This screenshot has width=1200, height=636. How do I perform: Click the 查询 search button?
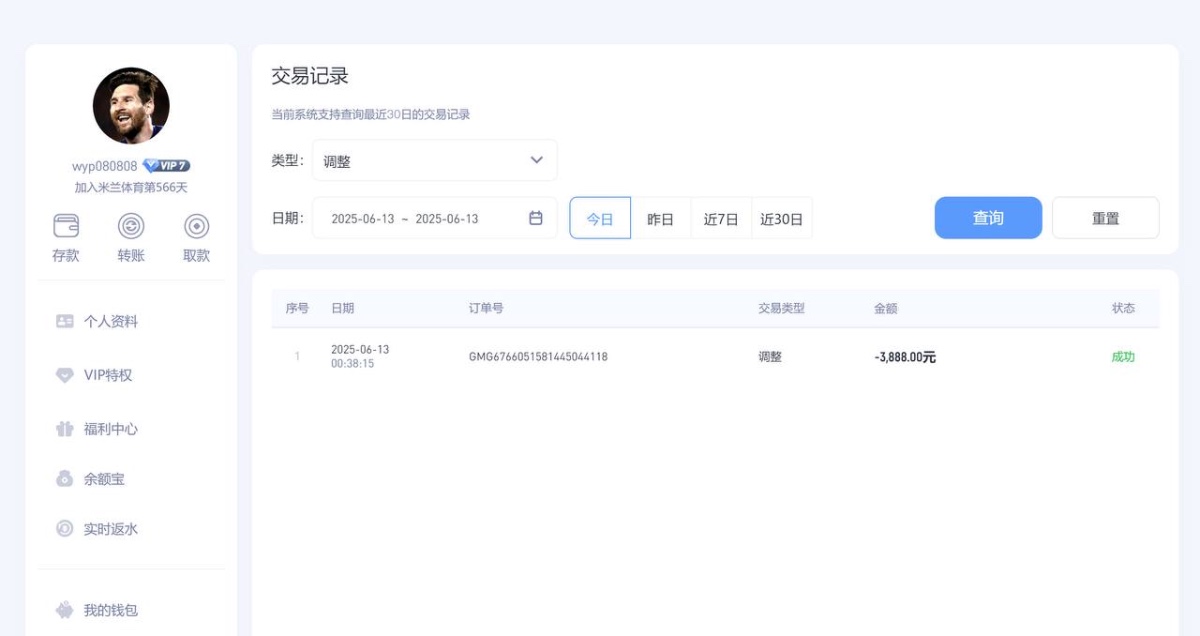pyautogui.click(x=988, y=217)
